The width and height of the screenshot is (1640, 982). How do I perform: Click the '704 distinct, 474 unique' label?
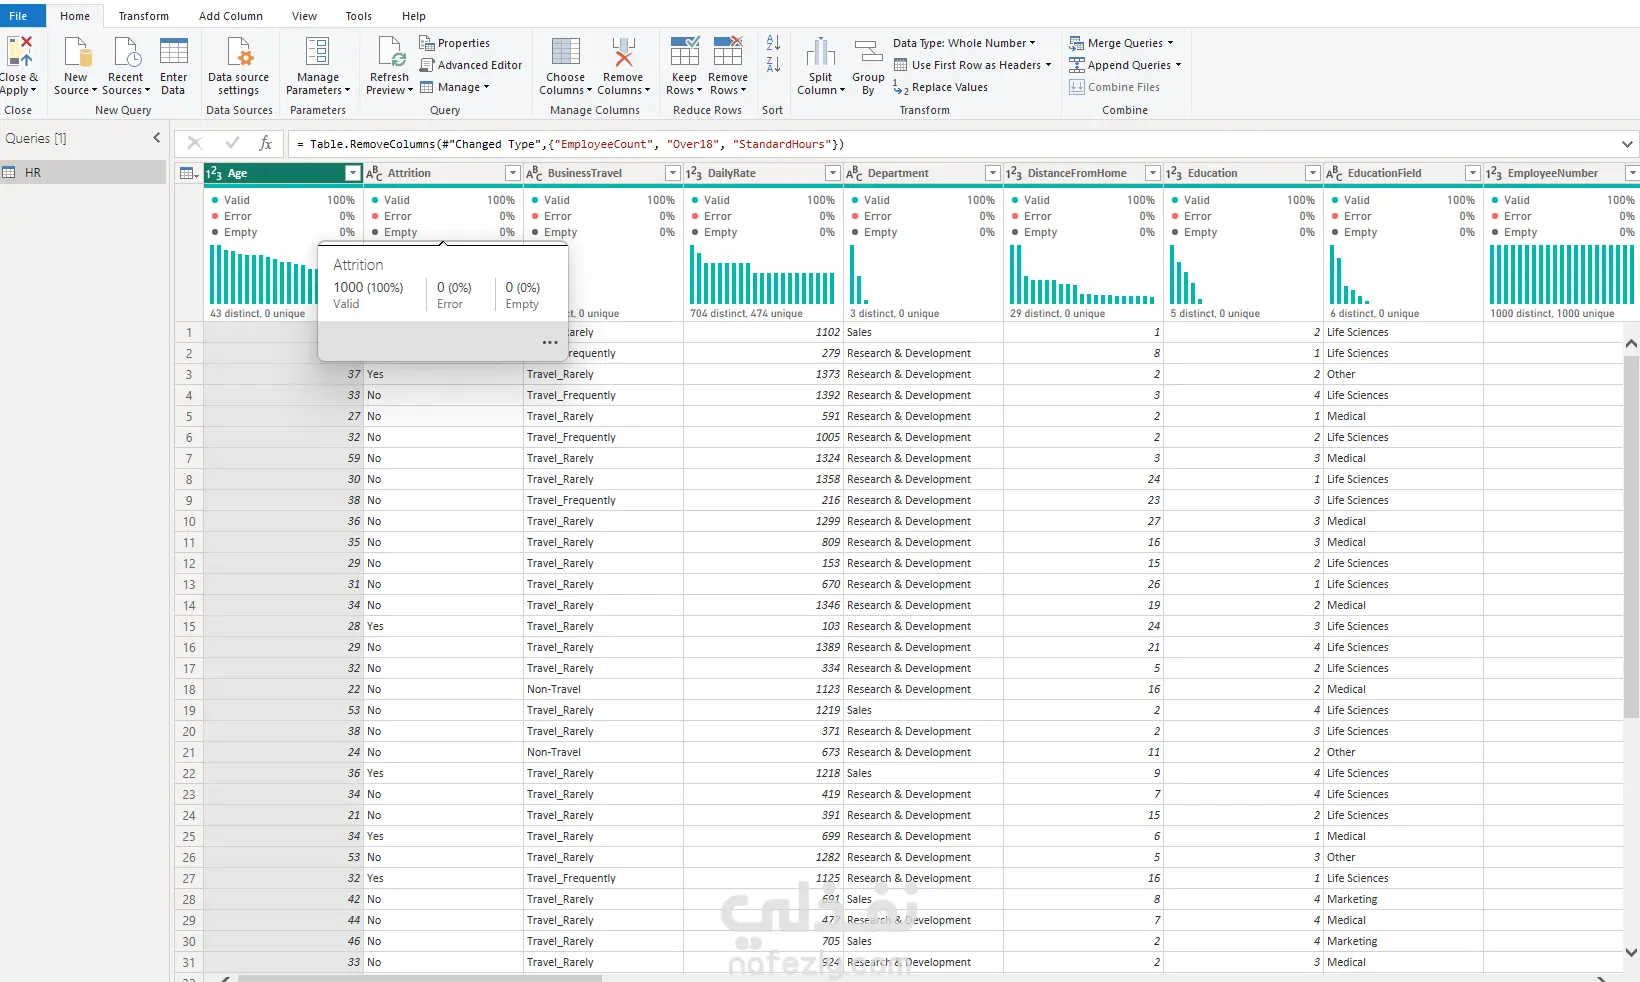746,313
